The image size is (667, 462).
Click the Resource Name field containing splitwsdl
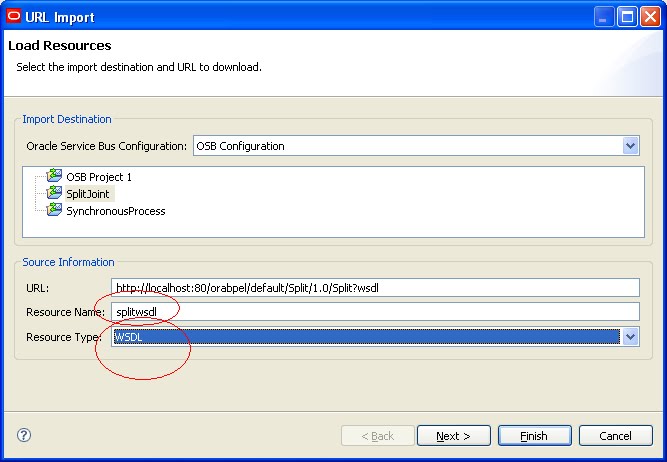click(375, 312)
